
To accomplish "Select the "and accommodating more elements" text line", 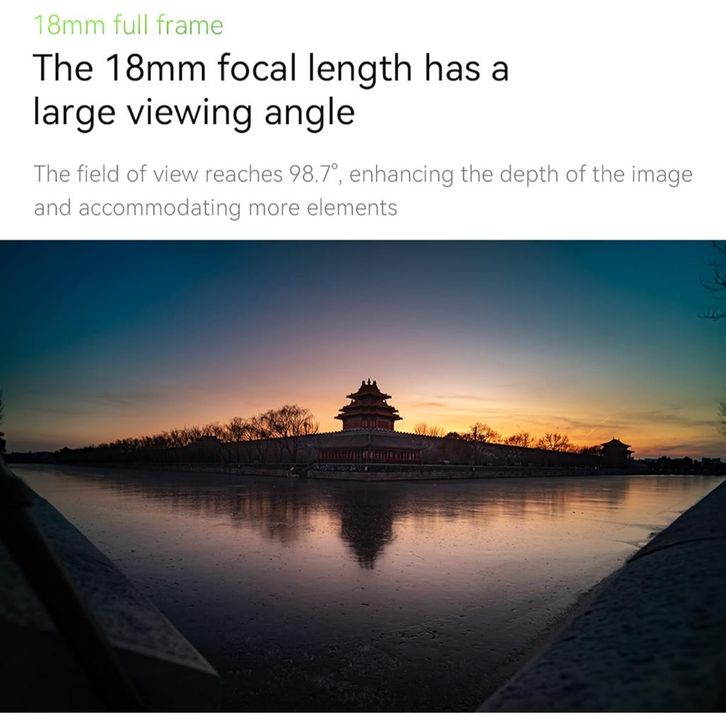I will [215, 208].
